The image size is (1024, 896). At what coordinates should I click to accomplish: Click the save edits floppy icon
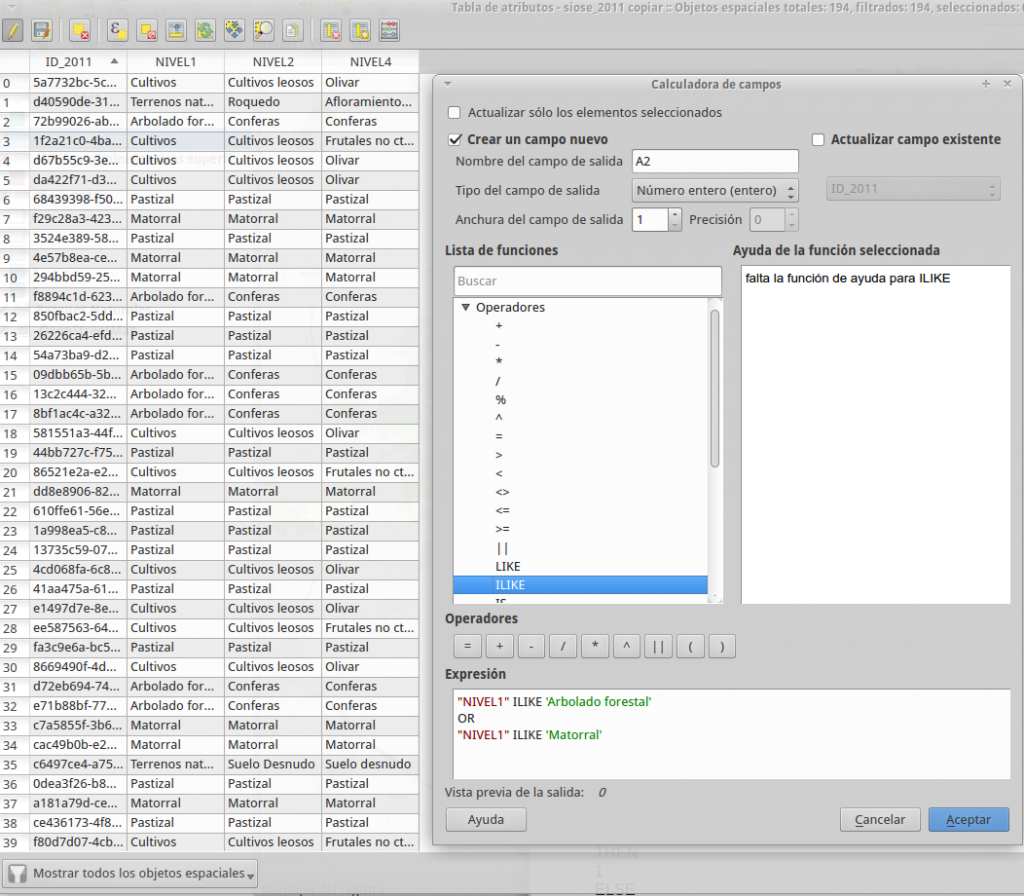(42, 30)
